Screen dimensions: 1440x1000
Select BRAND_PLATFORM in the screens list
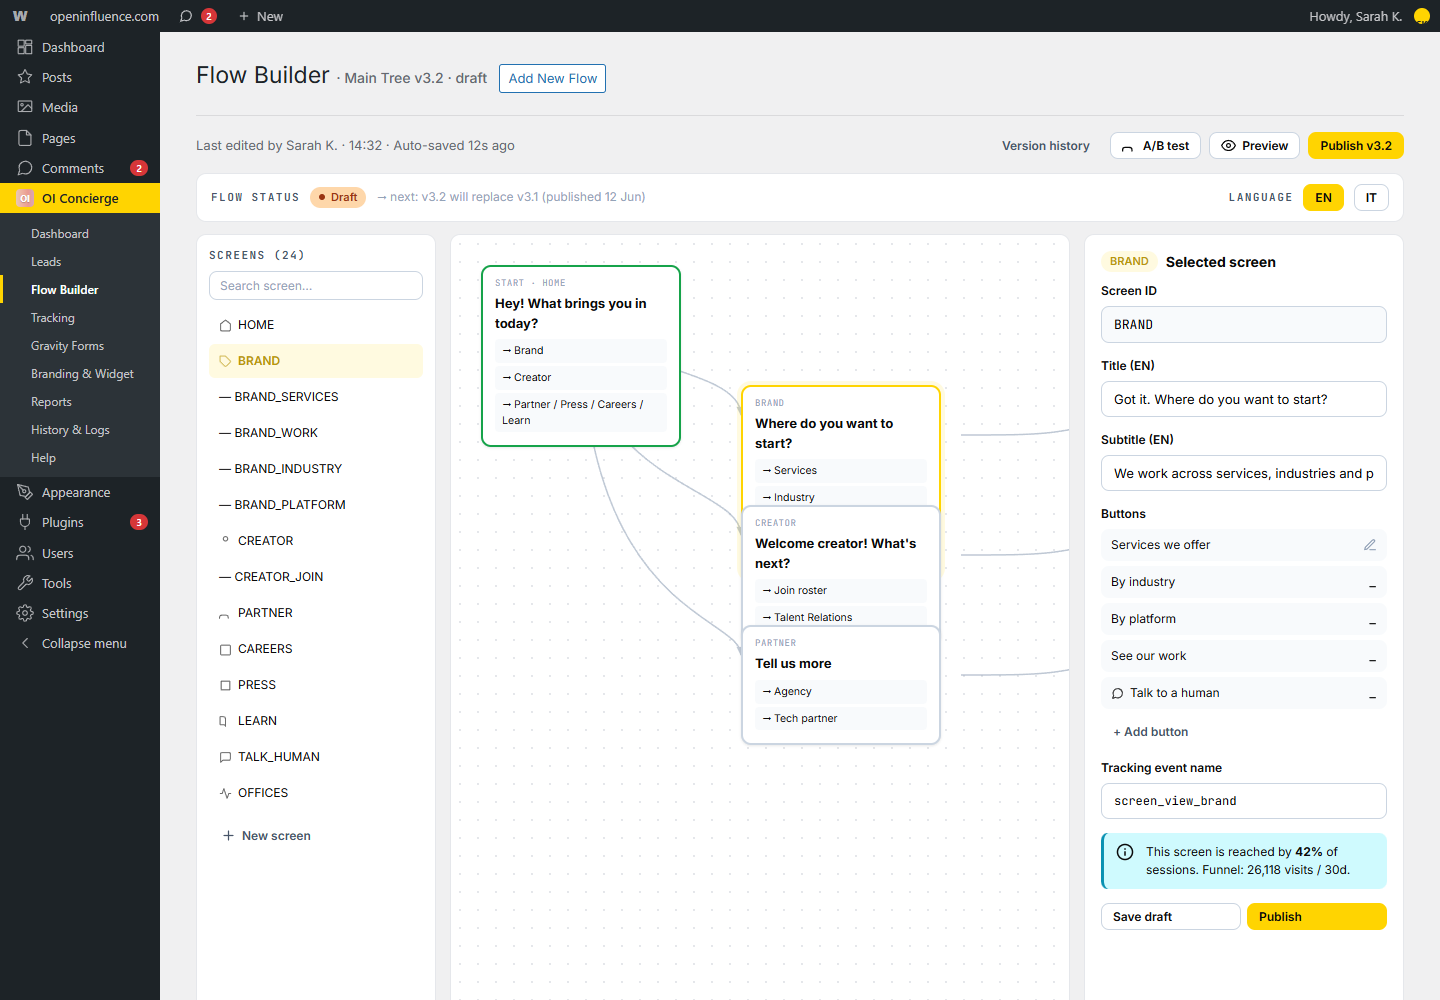coord(316,505)
